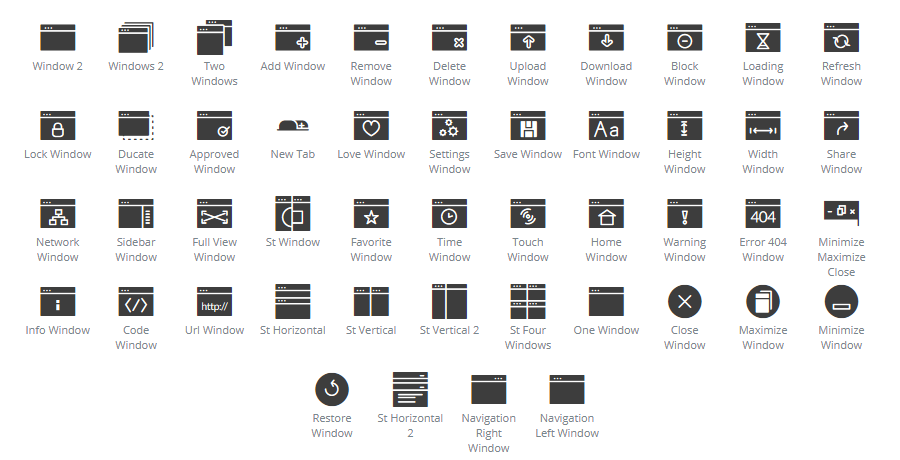Click the Url Window http icon
900x460 pixels.
(x=215, y=302)
